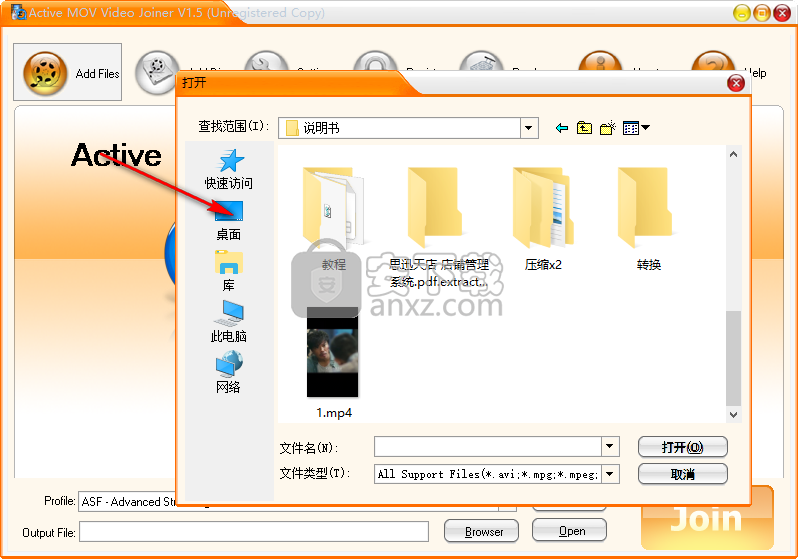The height and width of the screenshot is (559, 798).
Task: Click the 取消 button
Action: 682,474
